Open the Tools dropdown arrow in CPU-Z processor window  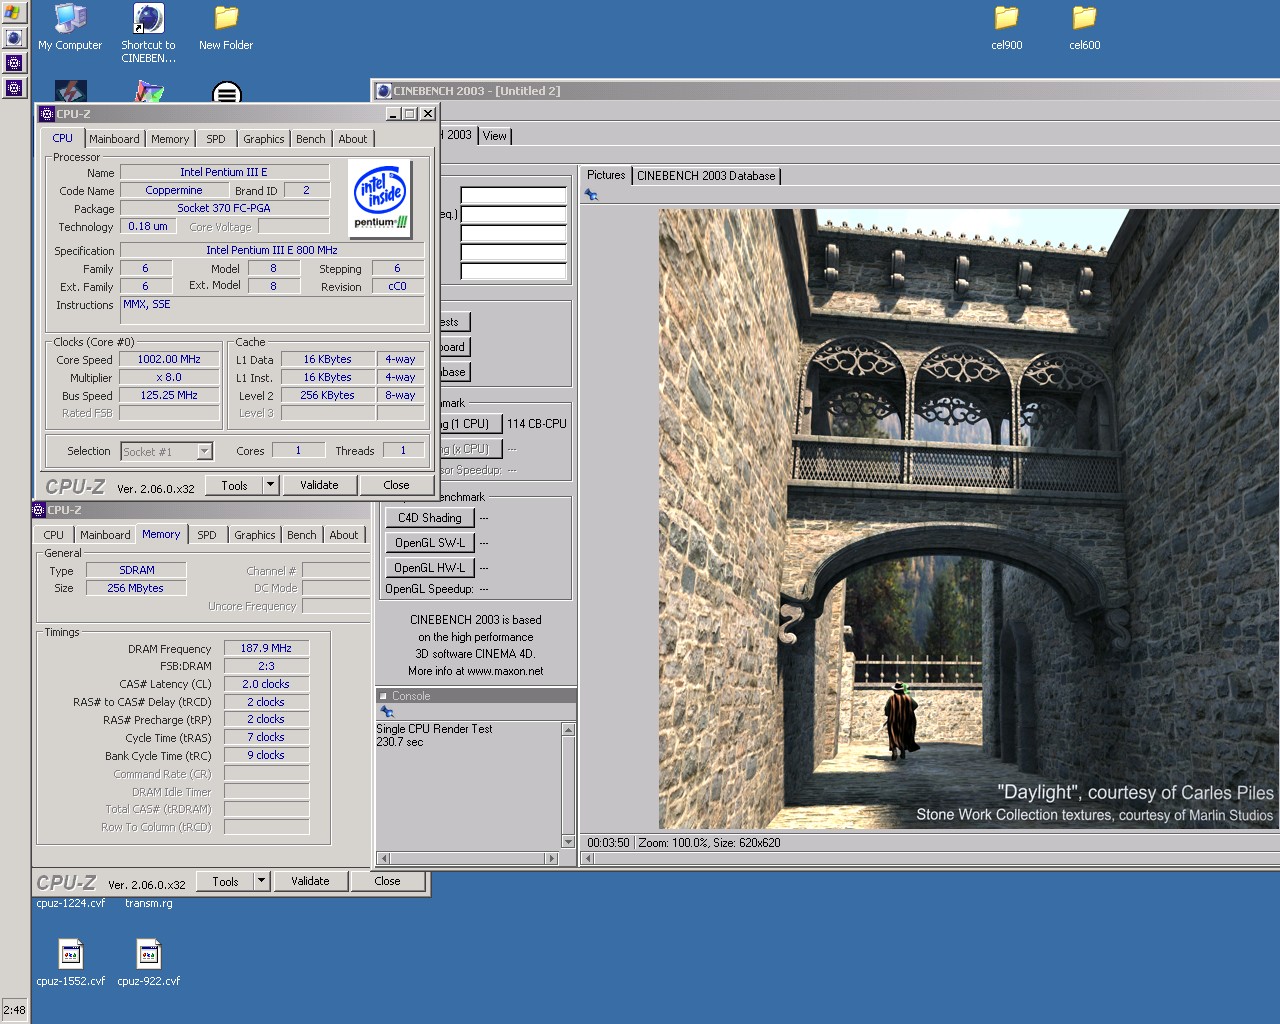(x=270, y=485)
